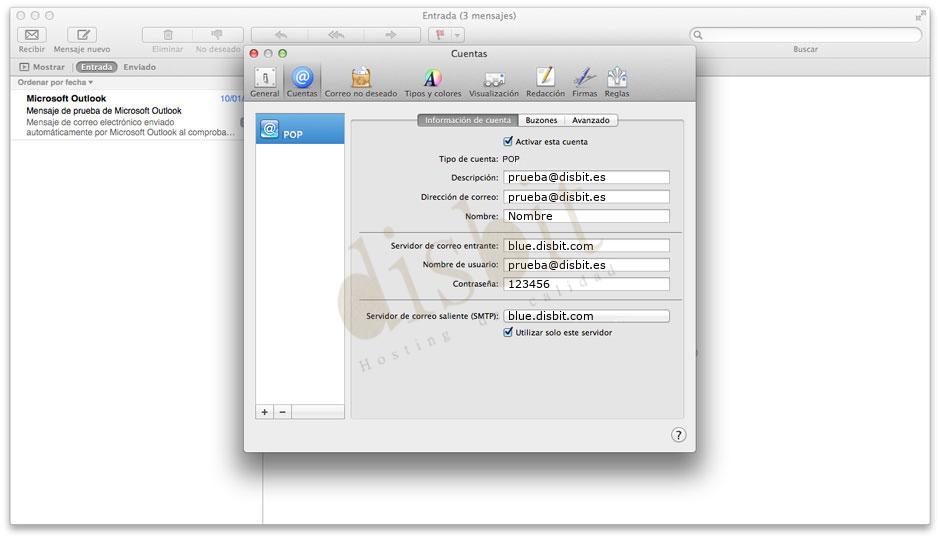Click the Mensaje nuevo compose icon
Screen dimensions: 940x539
coord(82,35)
